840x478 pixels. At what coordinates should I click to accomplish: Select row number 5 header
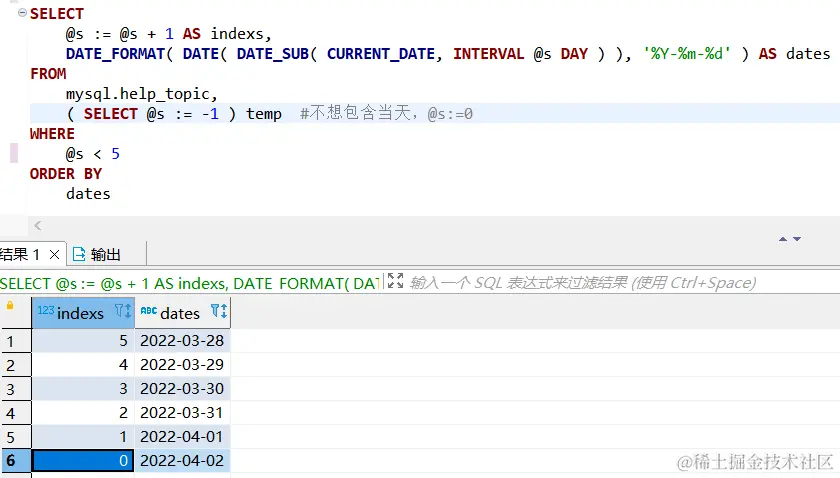pyautogui.click(x=16, y=437)
